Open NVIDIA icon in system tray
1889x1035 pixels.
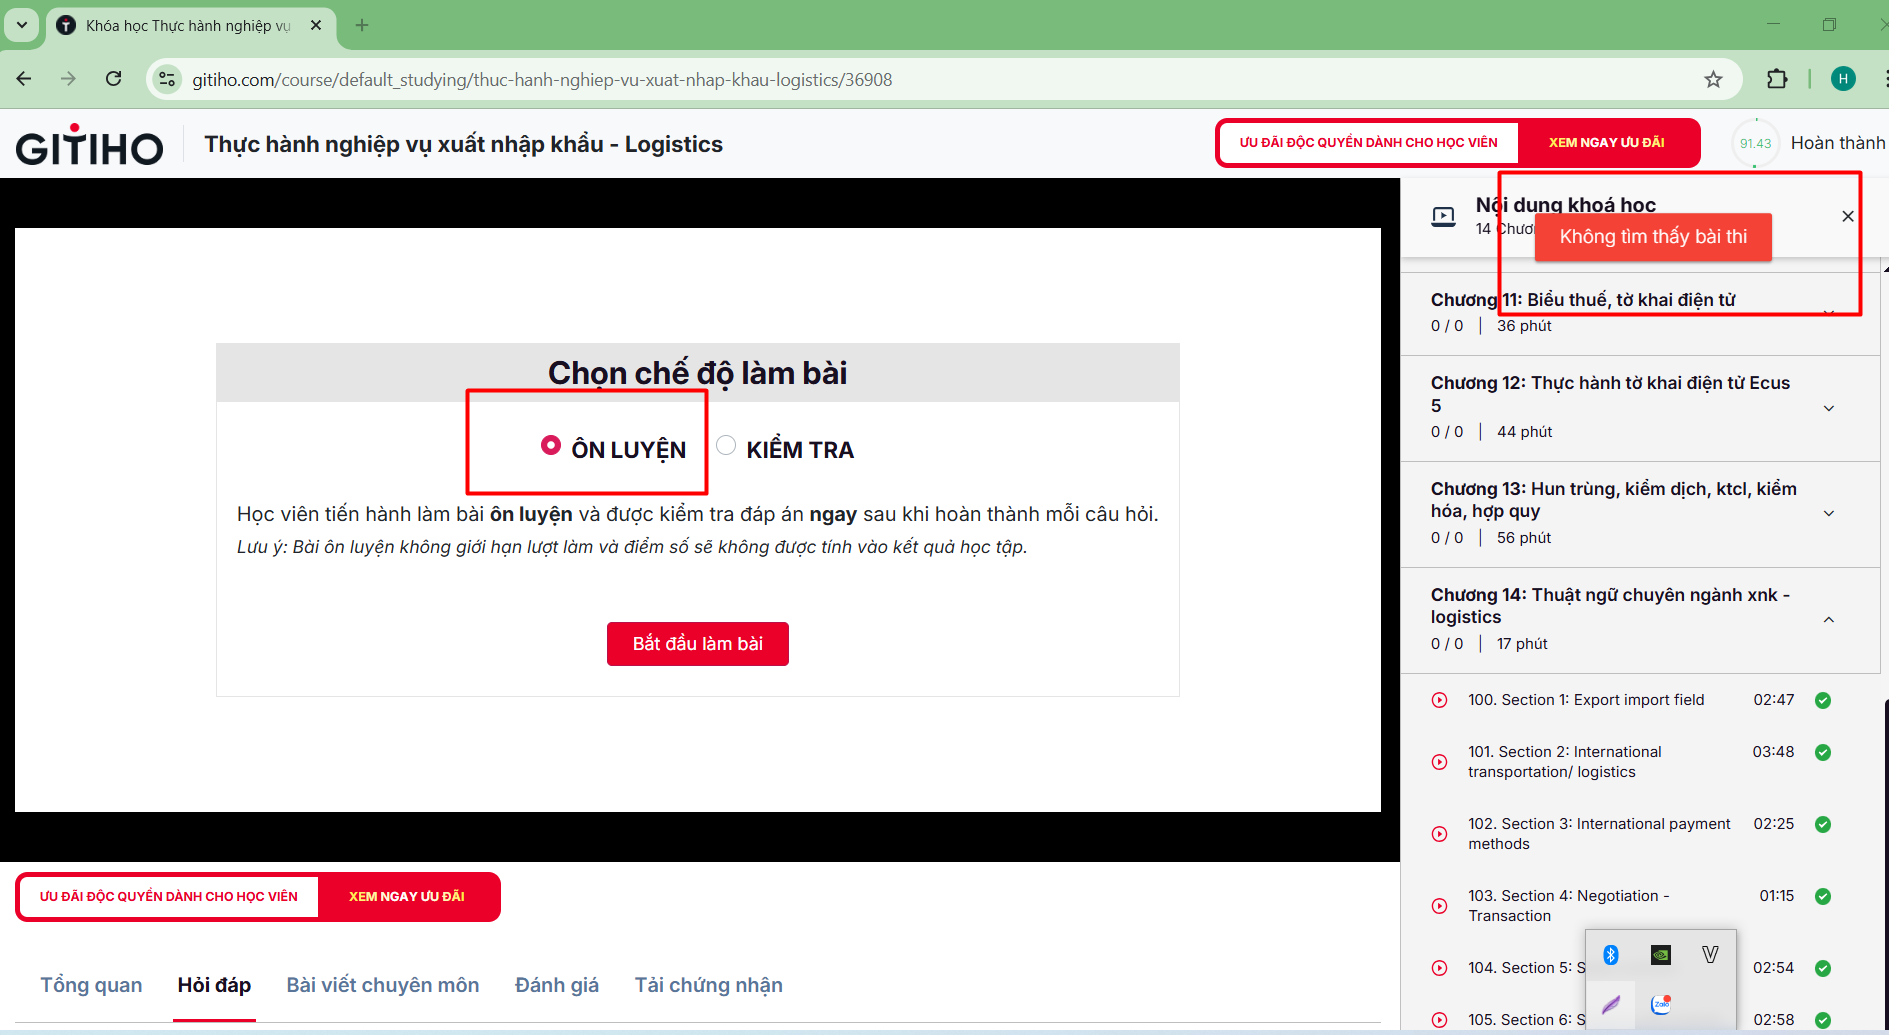(x=1661, y=955)
